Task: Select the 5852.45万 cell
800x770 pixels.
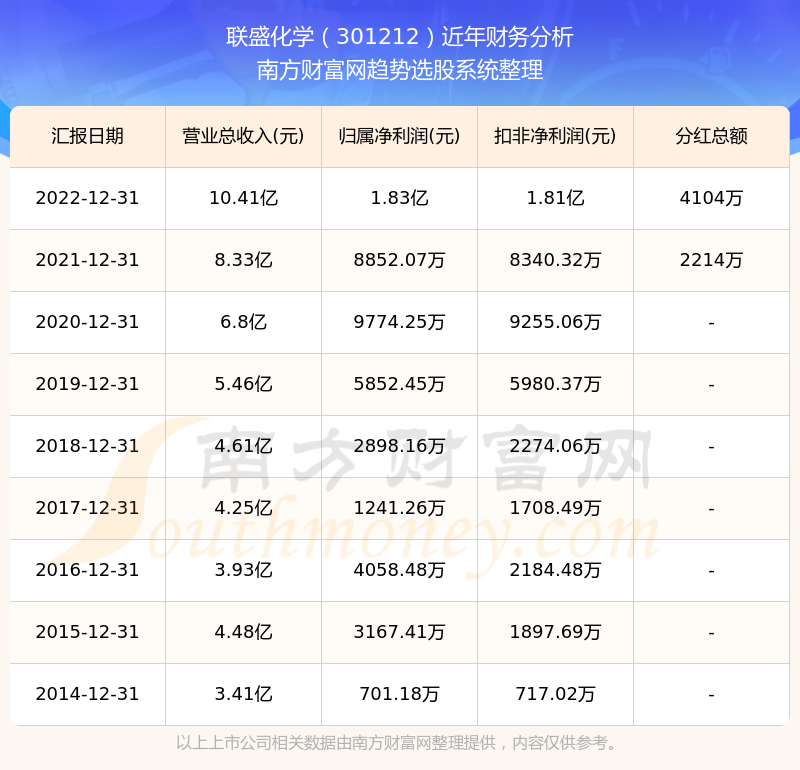Action: [x=399, y=384]
